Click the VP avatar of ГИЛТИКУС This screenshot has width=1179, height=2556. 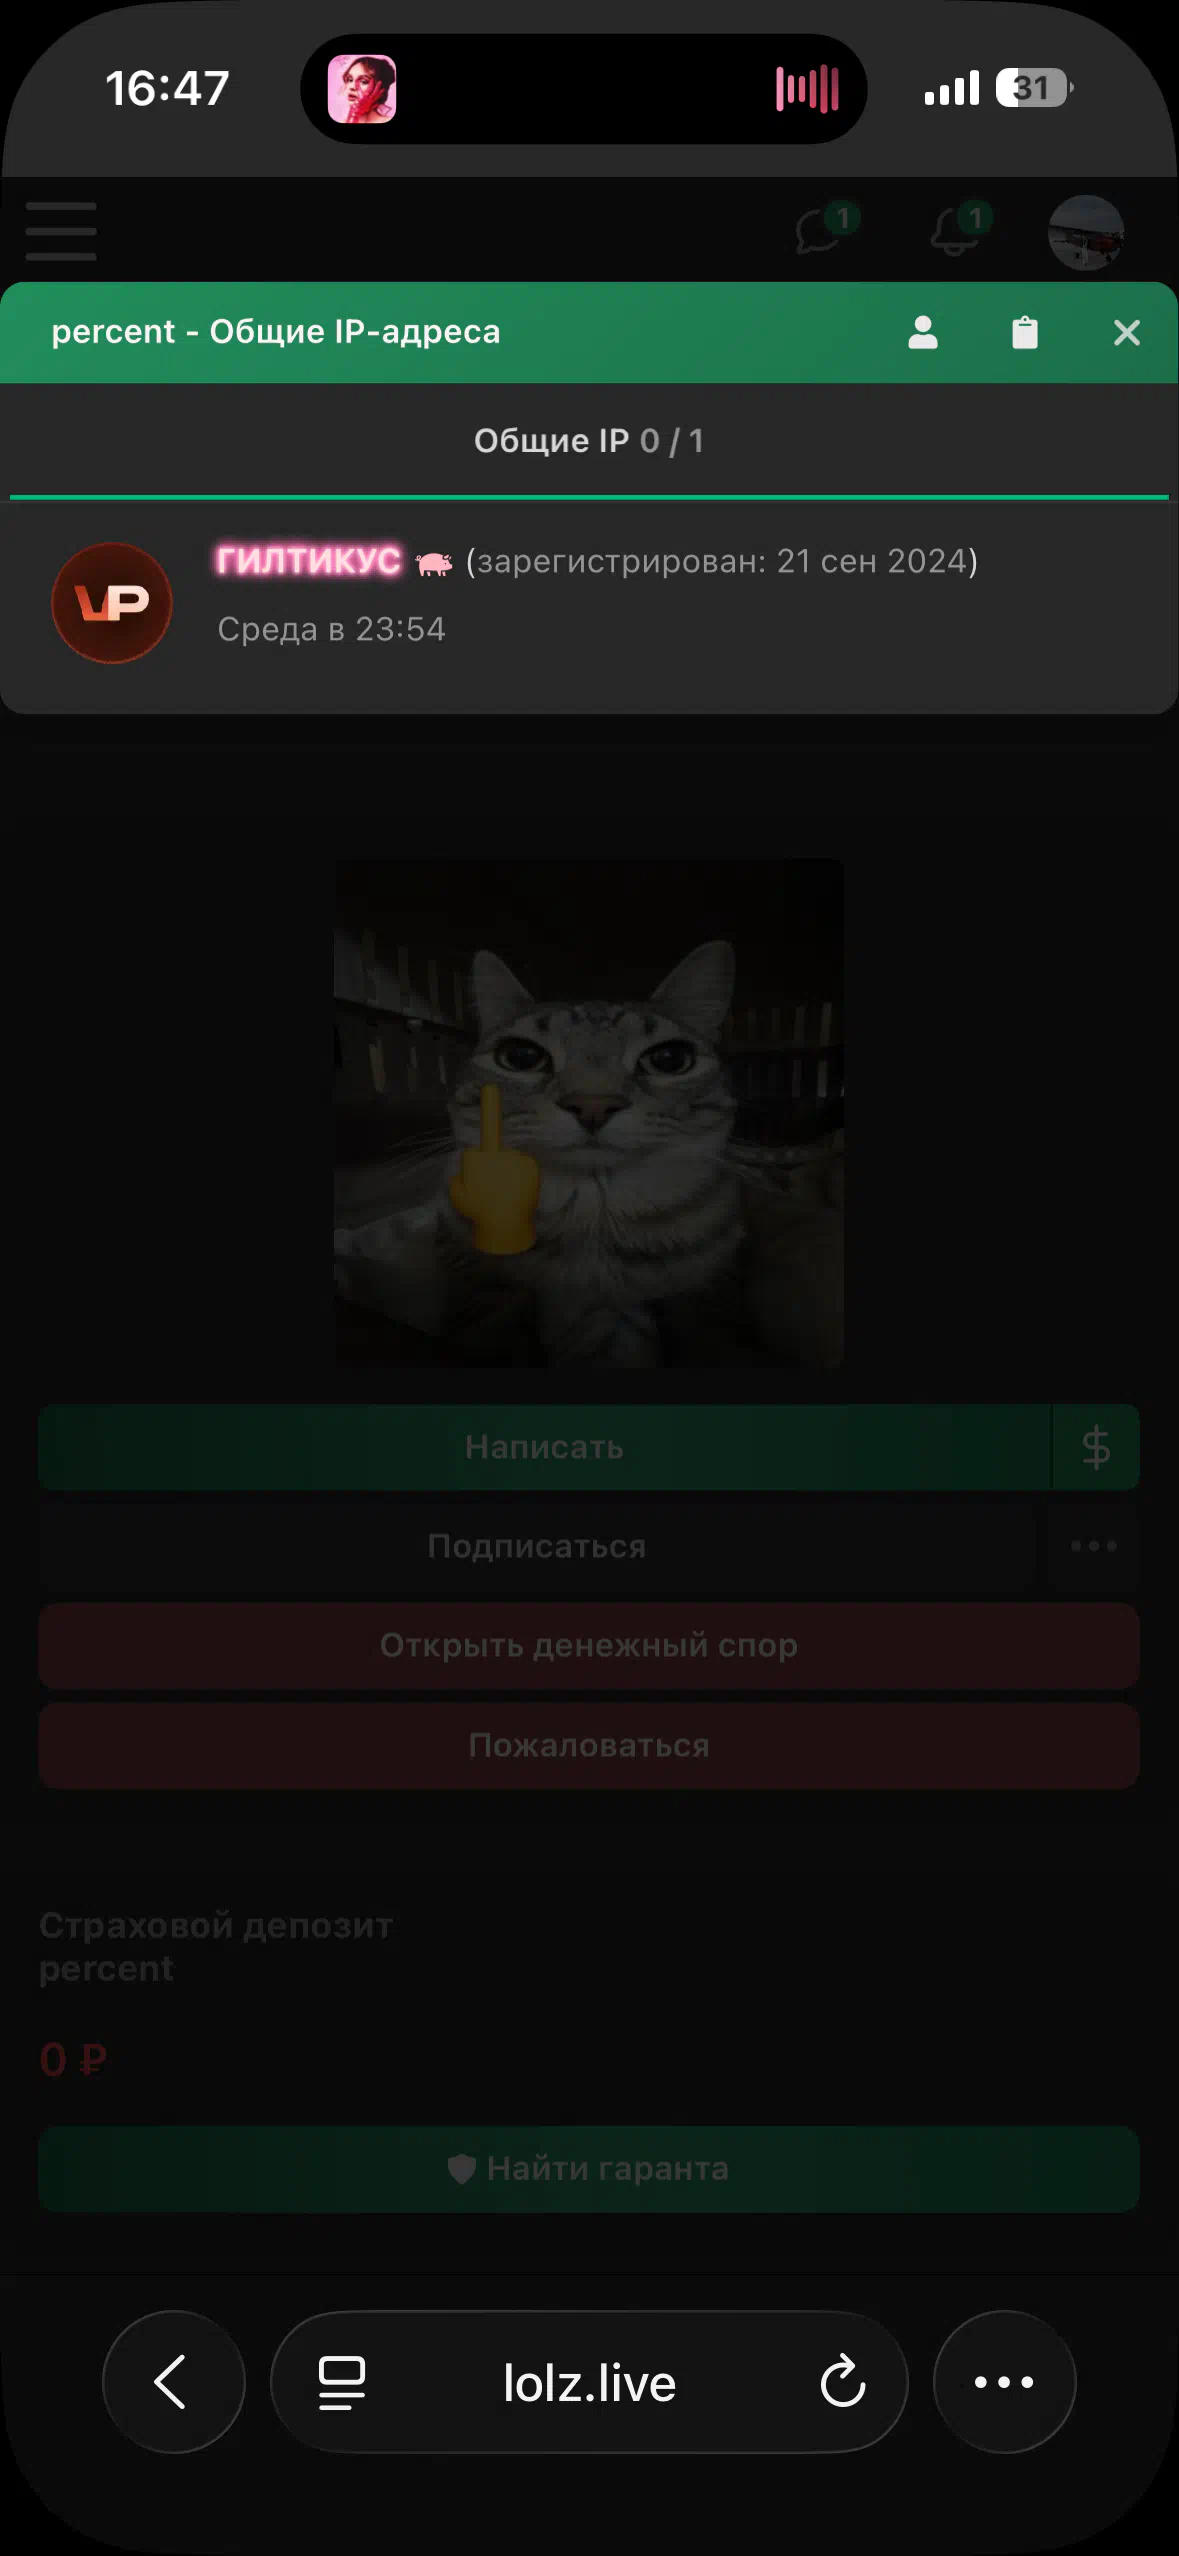112,603
